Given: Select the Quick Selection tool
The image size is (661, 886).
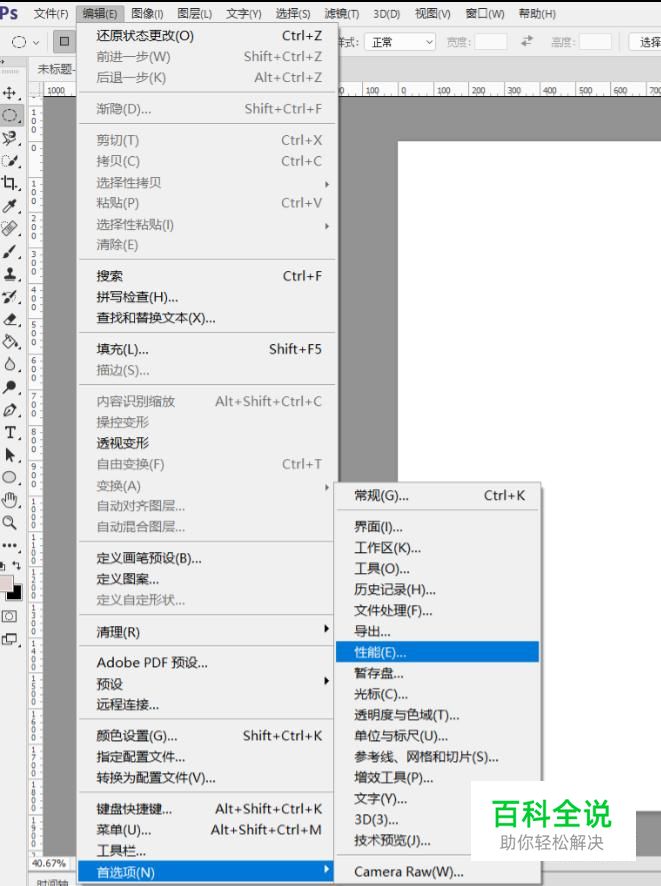Looking at the screenshot, I should click(x=10, y=161).
